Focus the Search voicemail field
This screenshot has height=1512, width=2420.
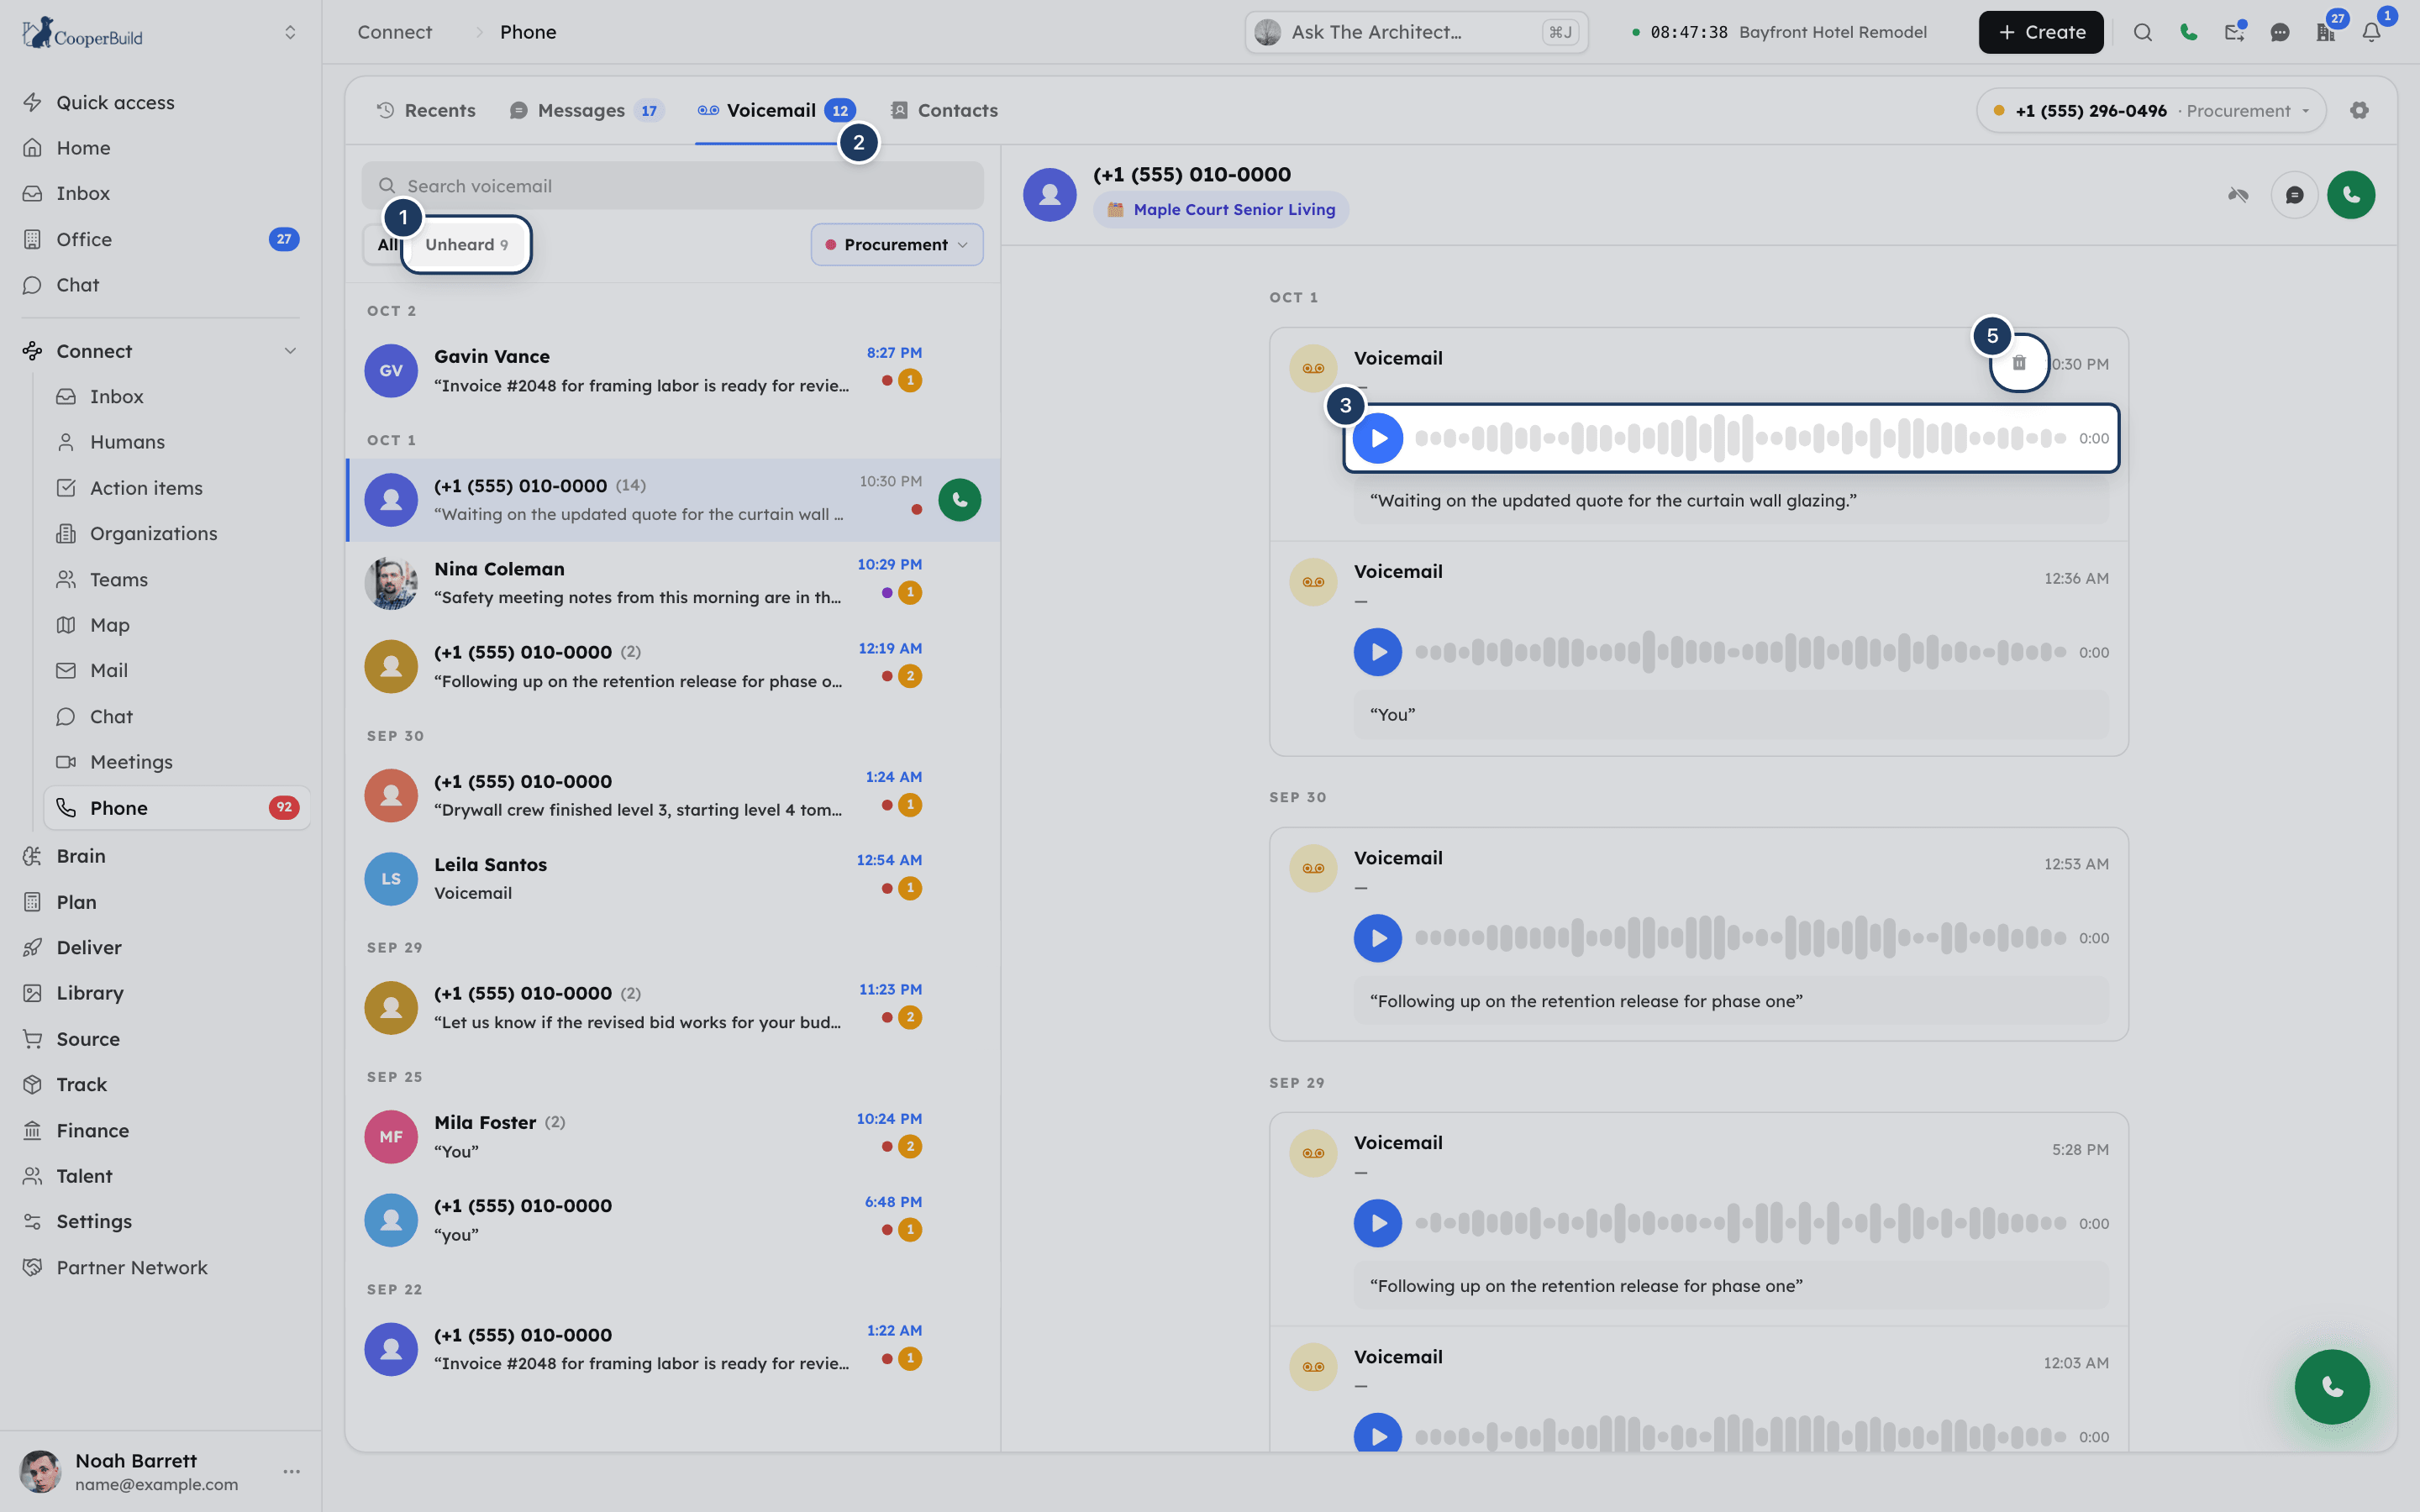[672, 186]
